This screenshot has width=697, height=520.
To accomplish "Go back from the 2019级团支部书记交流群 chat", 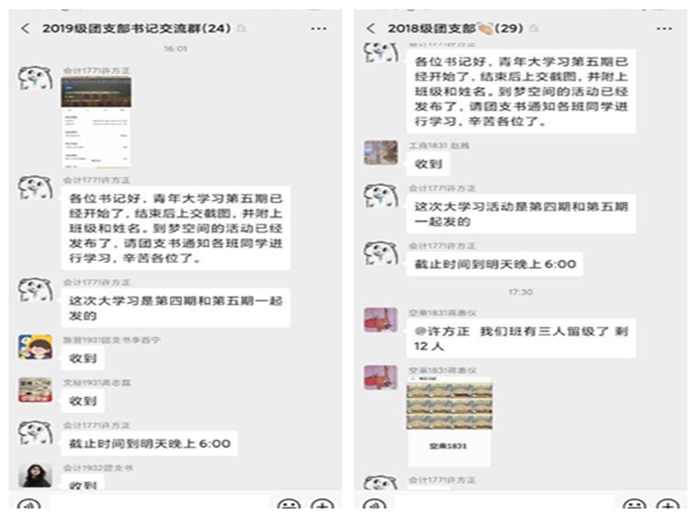I will pyautogui.click(x=25, y=28).
